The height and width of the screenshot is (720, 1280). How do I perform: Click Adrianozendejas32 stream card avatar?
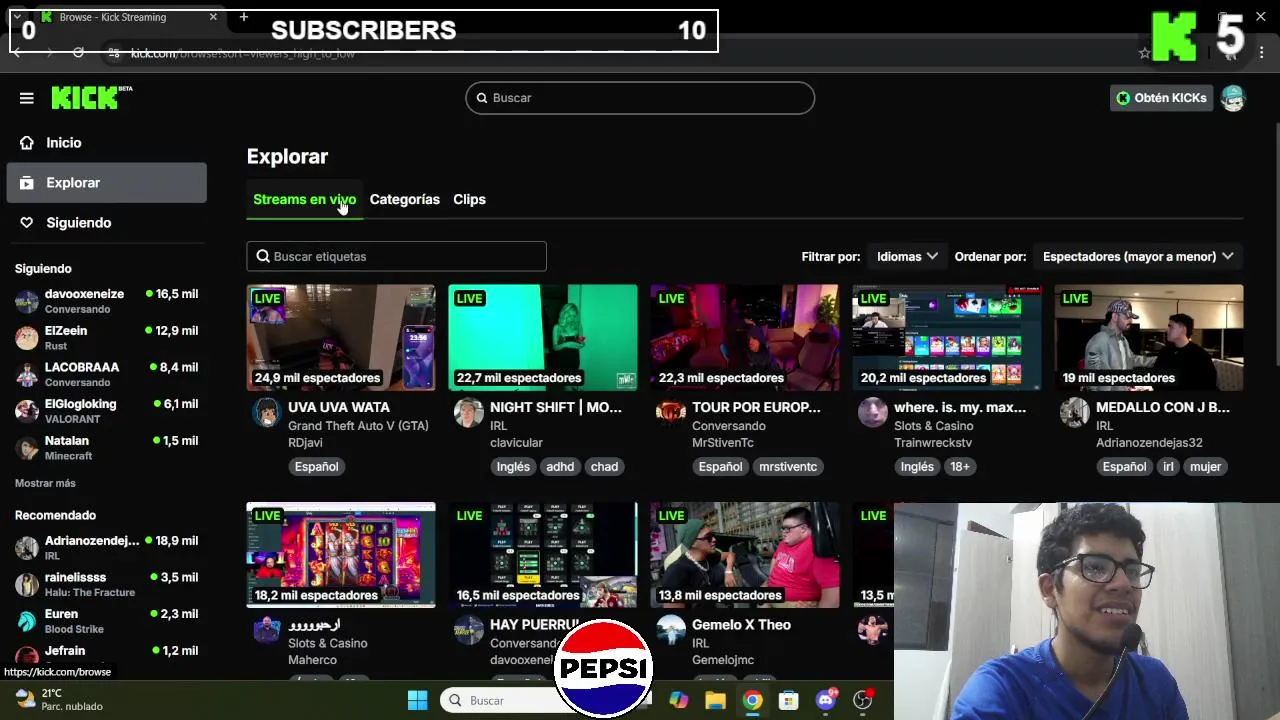(1074, 412)
